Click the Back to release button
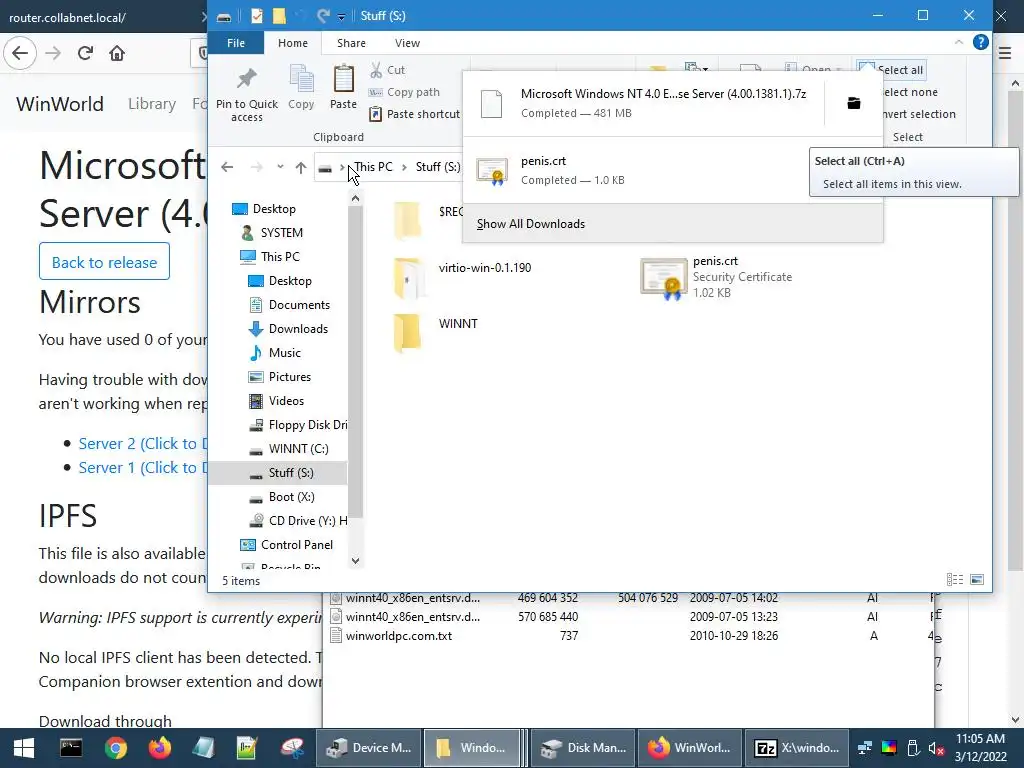 point(104,261)
